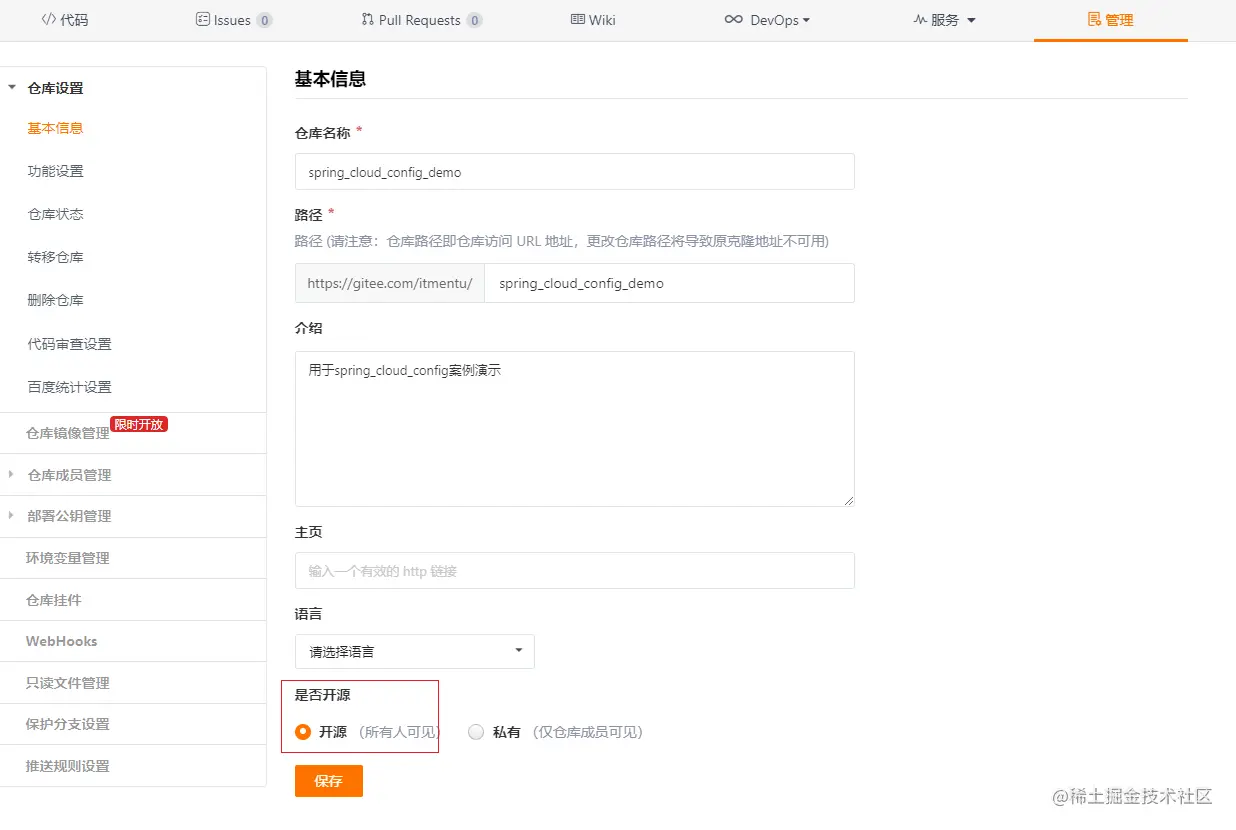1236x830 pixels.
Task: Open the 代码 tab
Action: [x=65, y=20]
